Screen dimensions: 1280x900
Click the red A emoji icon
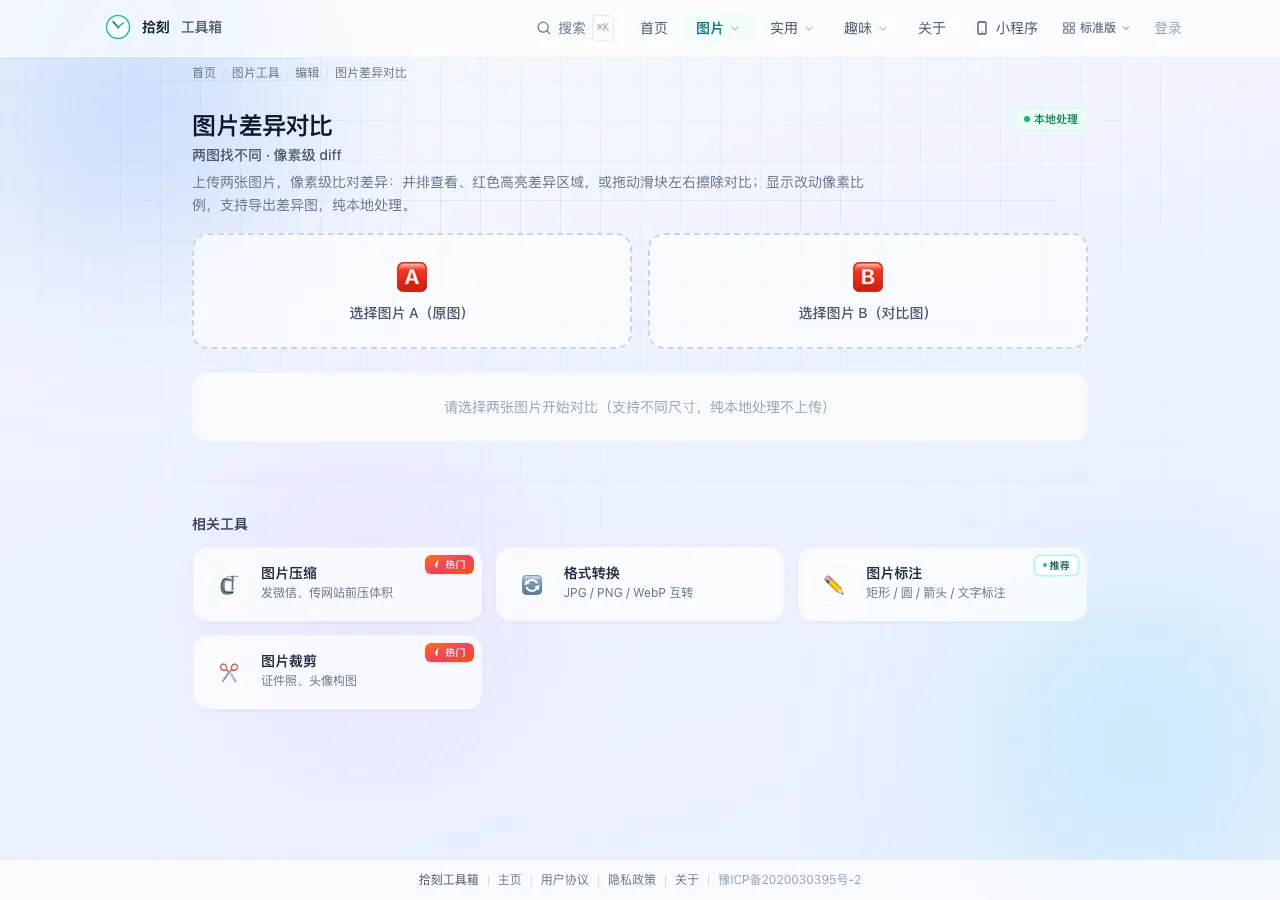[x=412, y=277]
